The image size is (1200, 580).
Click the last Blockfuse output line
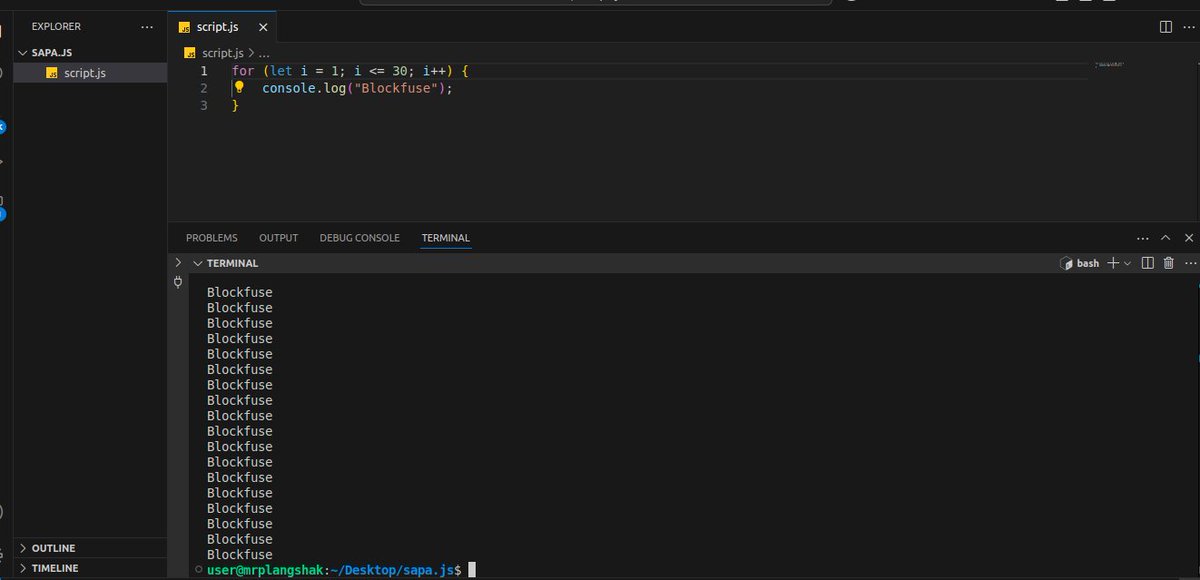[x=240, y=554]
